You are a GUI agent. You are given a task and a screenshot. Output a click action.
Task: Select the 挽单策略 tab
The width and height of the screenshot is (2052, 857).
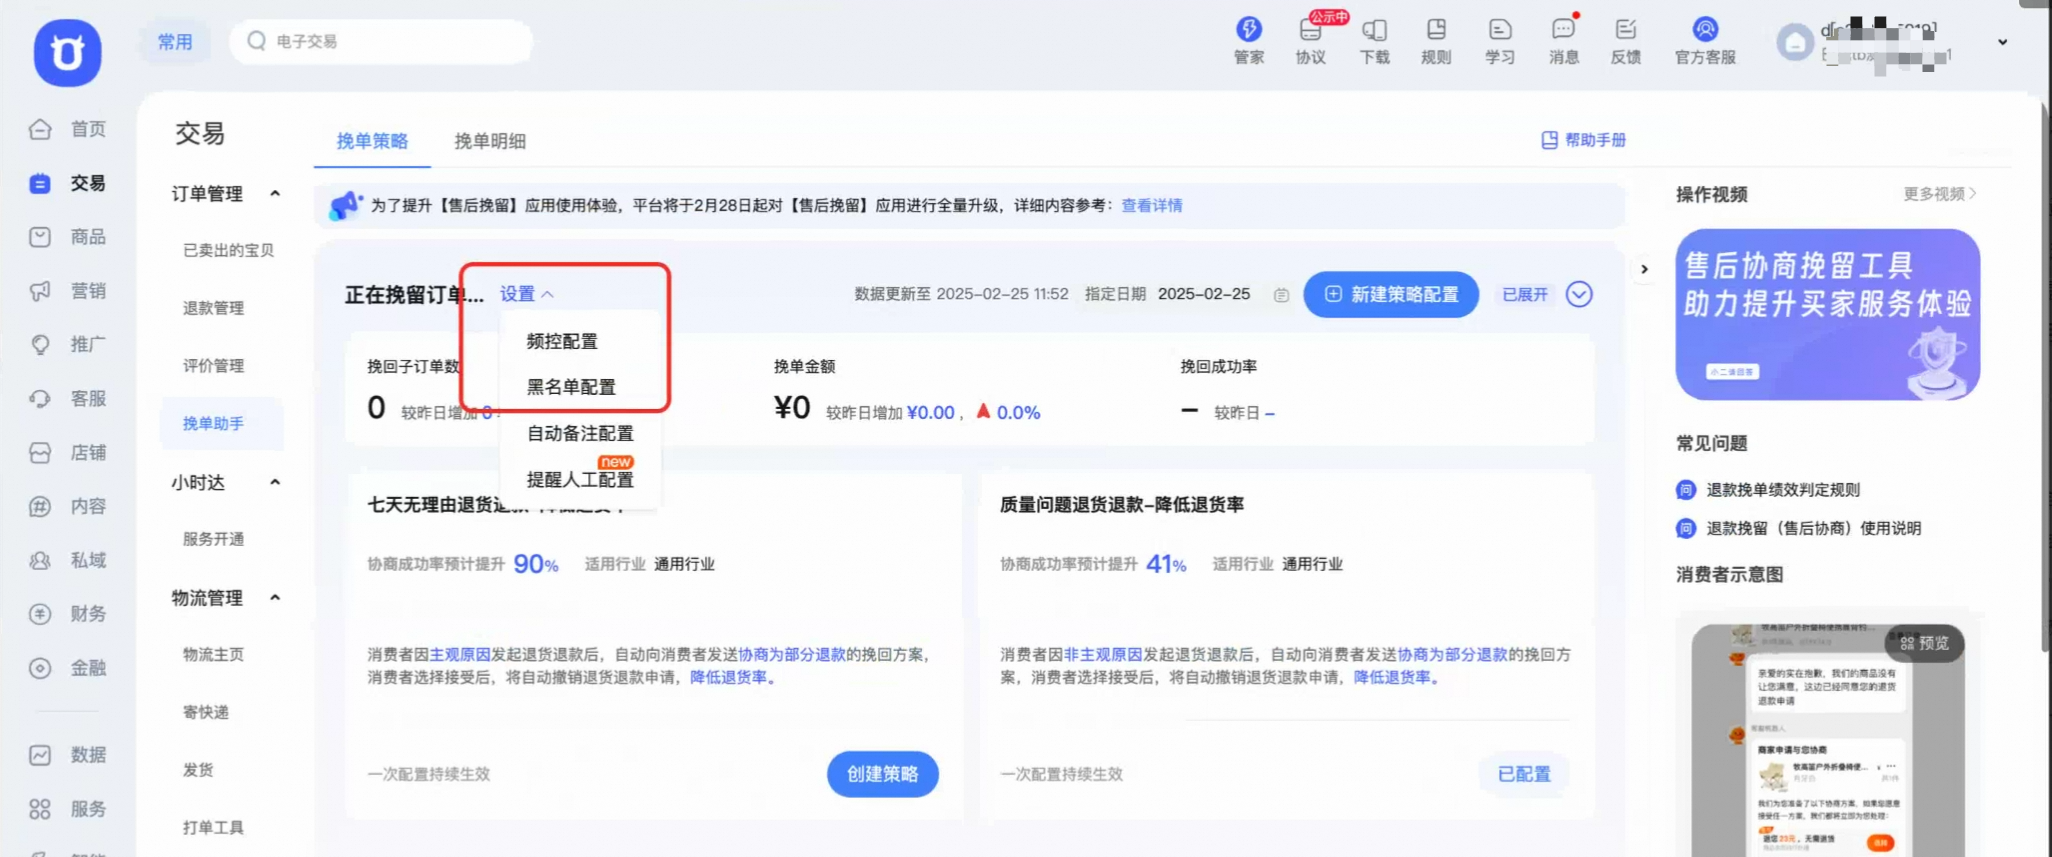click(372, 141)
